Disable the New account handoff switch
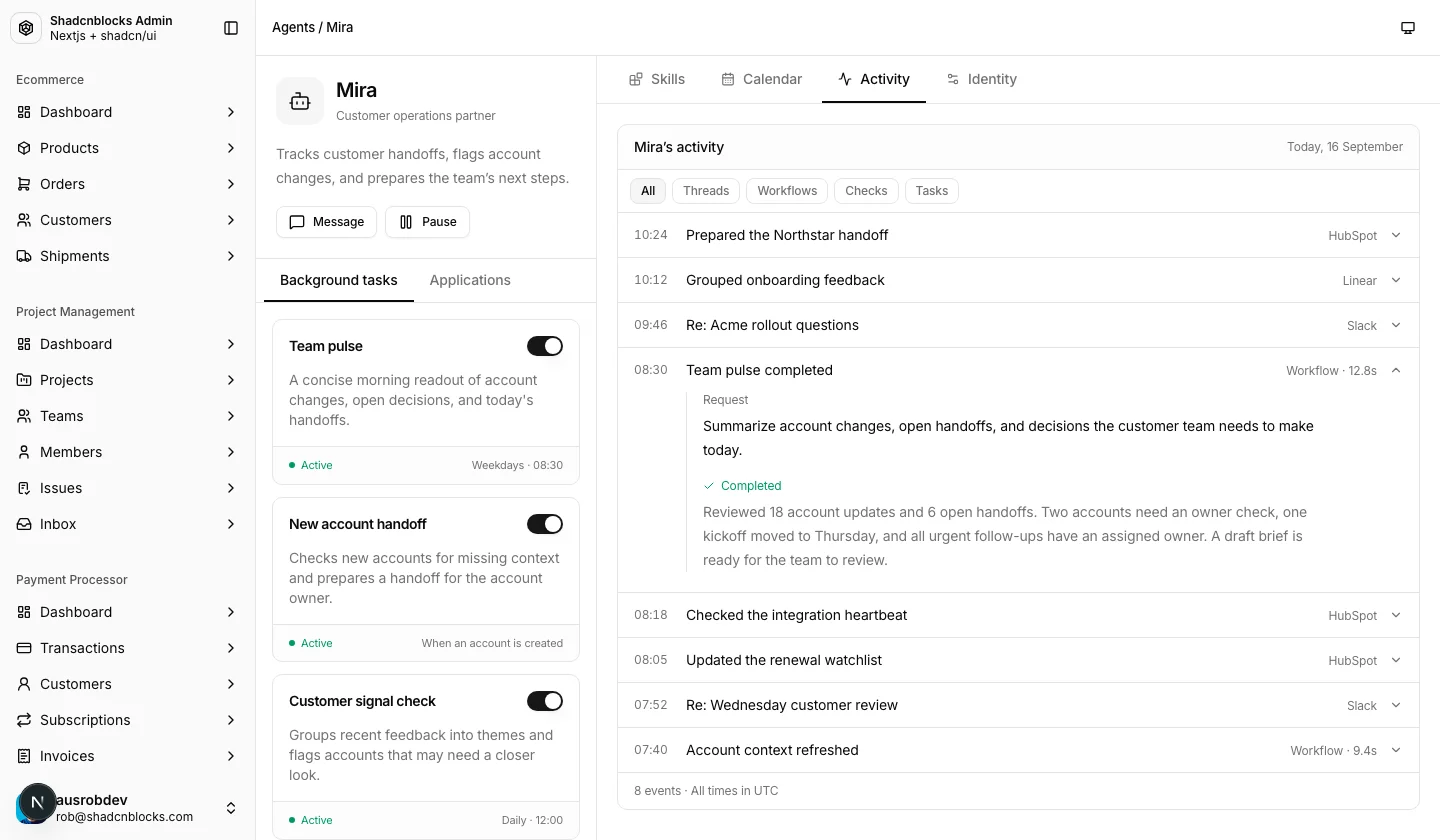Image resolution: width=1440 pixels, height=840 pixels. [545, 524]
